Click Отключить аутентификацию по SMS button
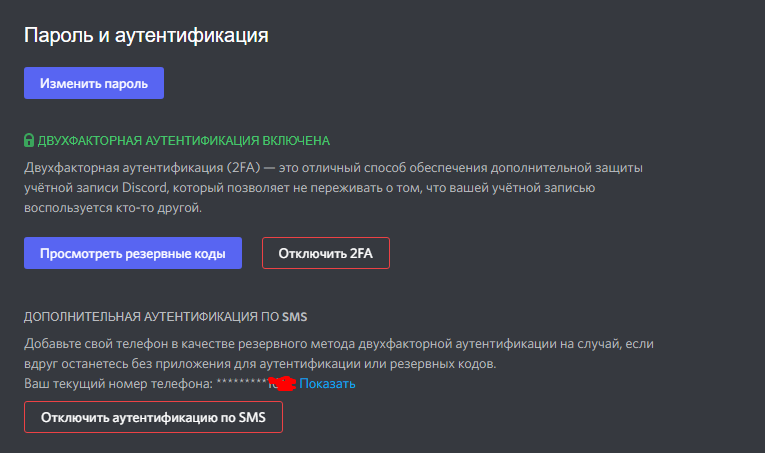765x453 pixels. pos(153,417)
